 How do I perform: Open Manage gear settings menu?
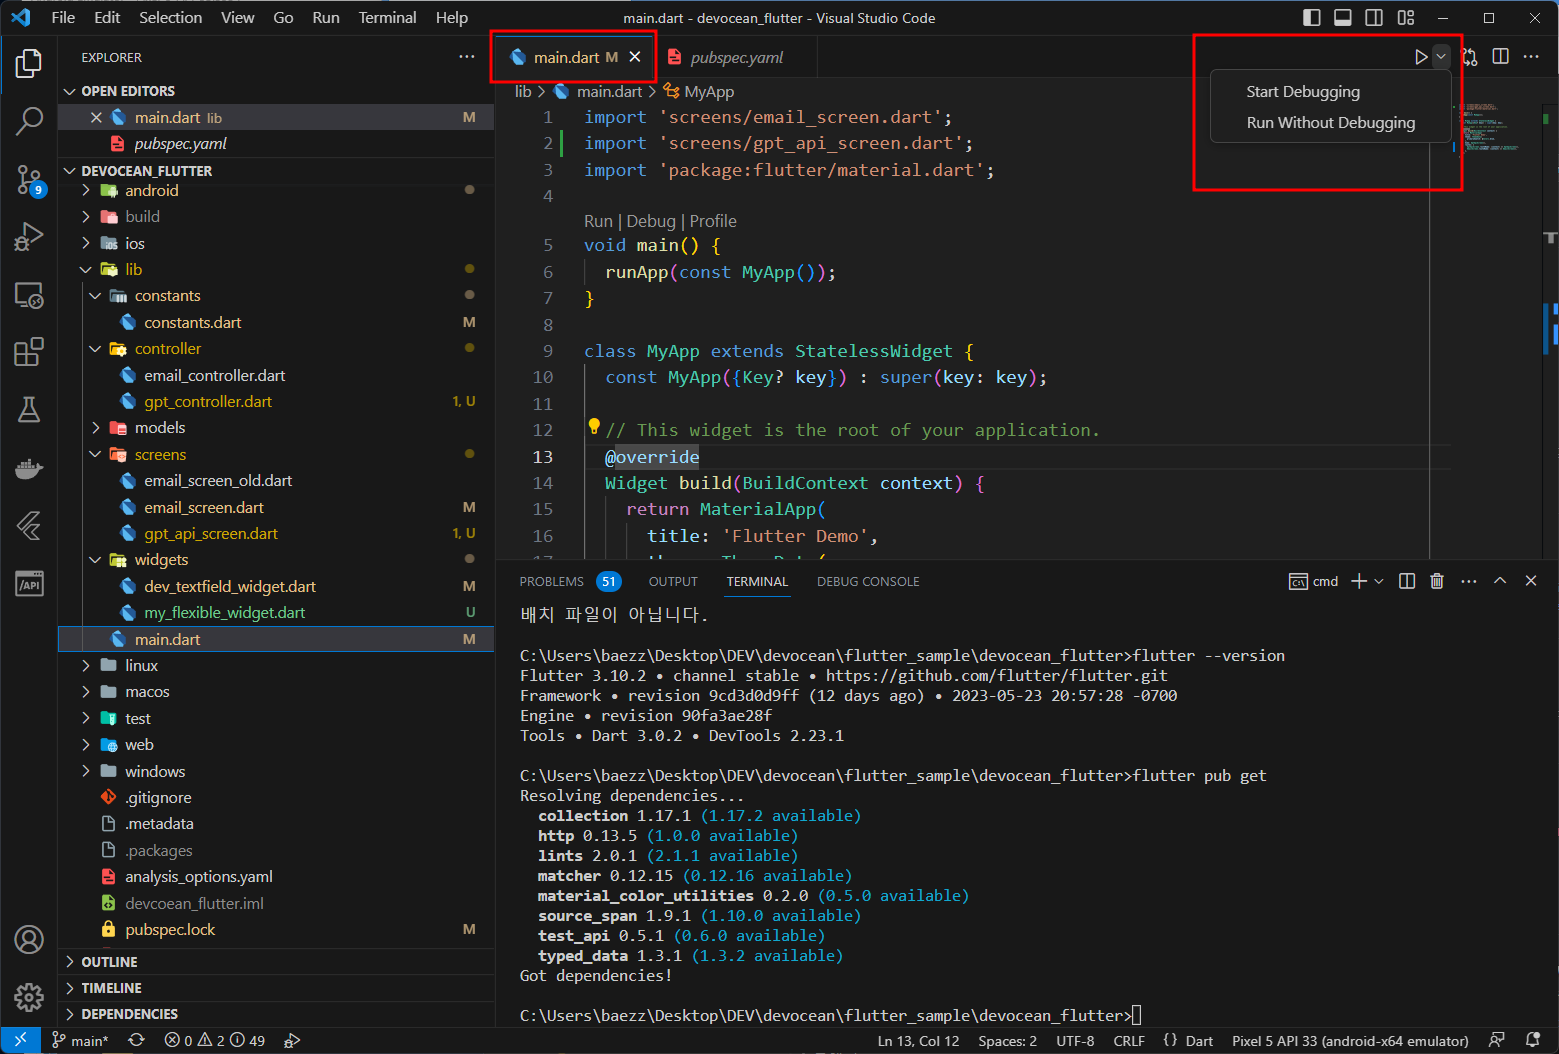pos(29,997)
